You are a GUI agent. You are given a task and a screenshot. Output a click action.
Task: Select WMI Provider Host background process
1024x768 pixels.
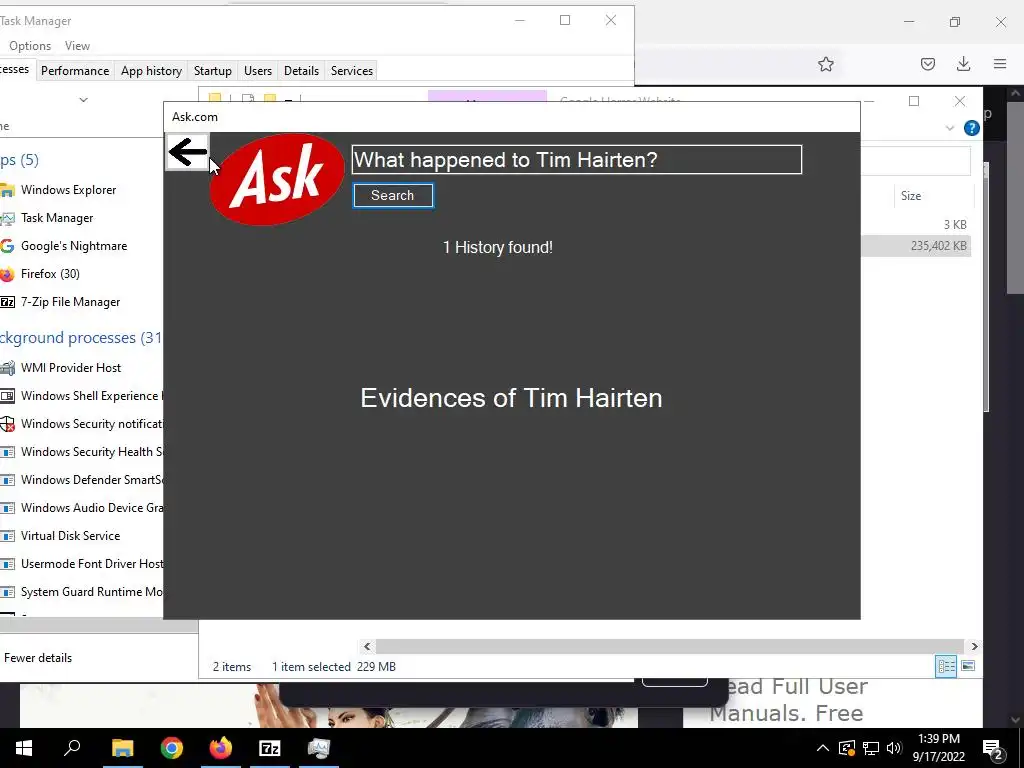pyautogui.click(x=82, y=368)
